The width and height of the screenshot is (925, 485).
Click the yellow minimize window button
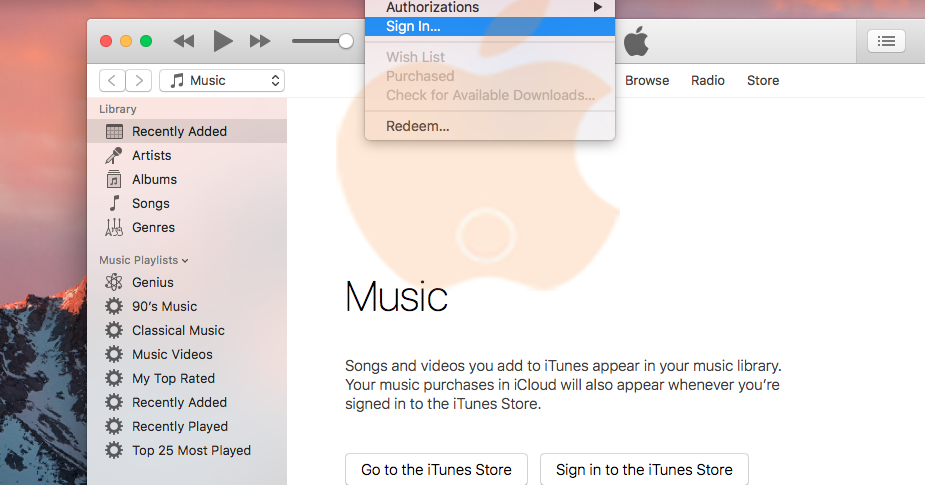126,41
